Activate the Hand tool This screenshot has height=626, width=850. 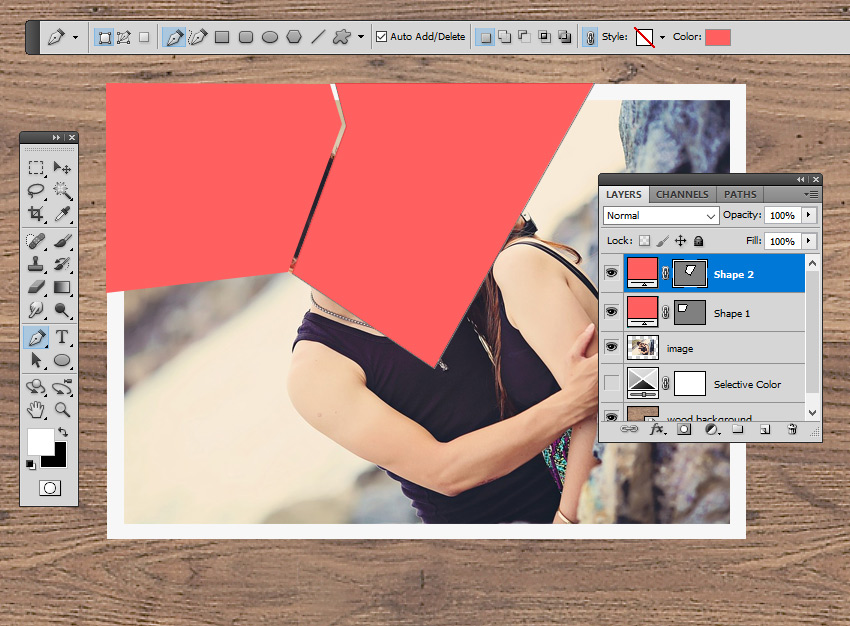point(36,409)
